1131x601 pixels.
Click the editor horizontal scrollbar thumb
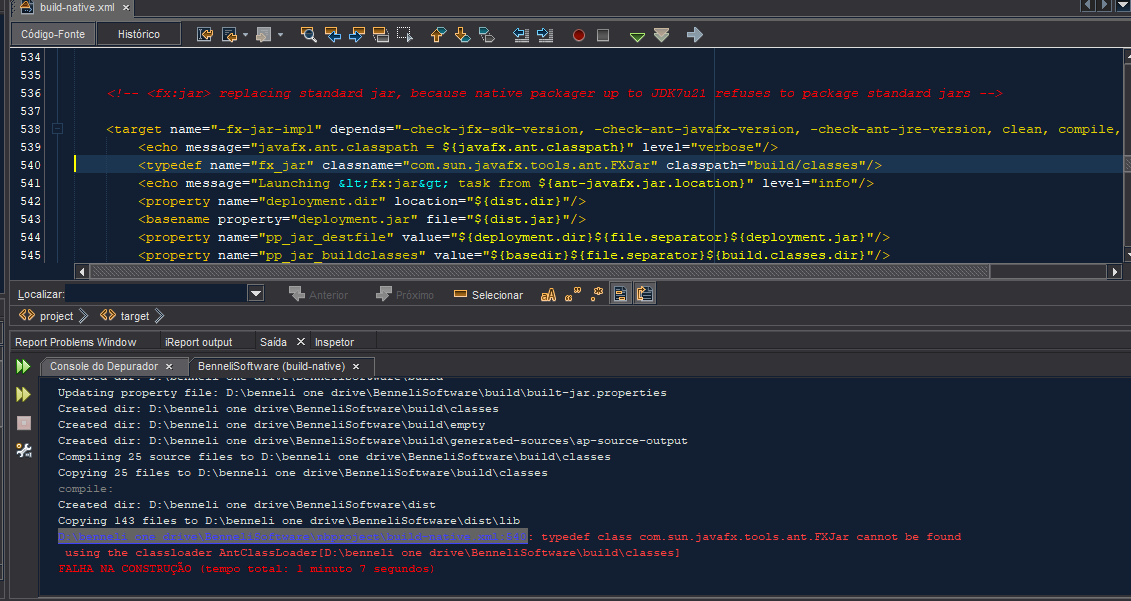(x=539, y=271)
